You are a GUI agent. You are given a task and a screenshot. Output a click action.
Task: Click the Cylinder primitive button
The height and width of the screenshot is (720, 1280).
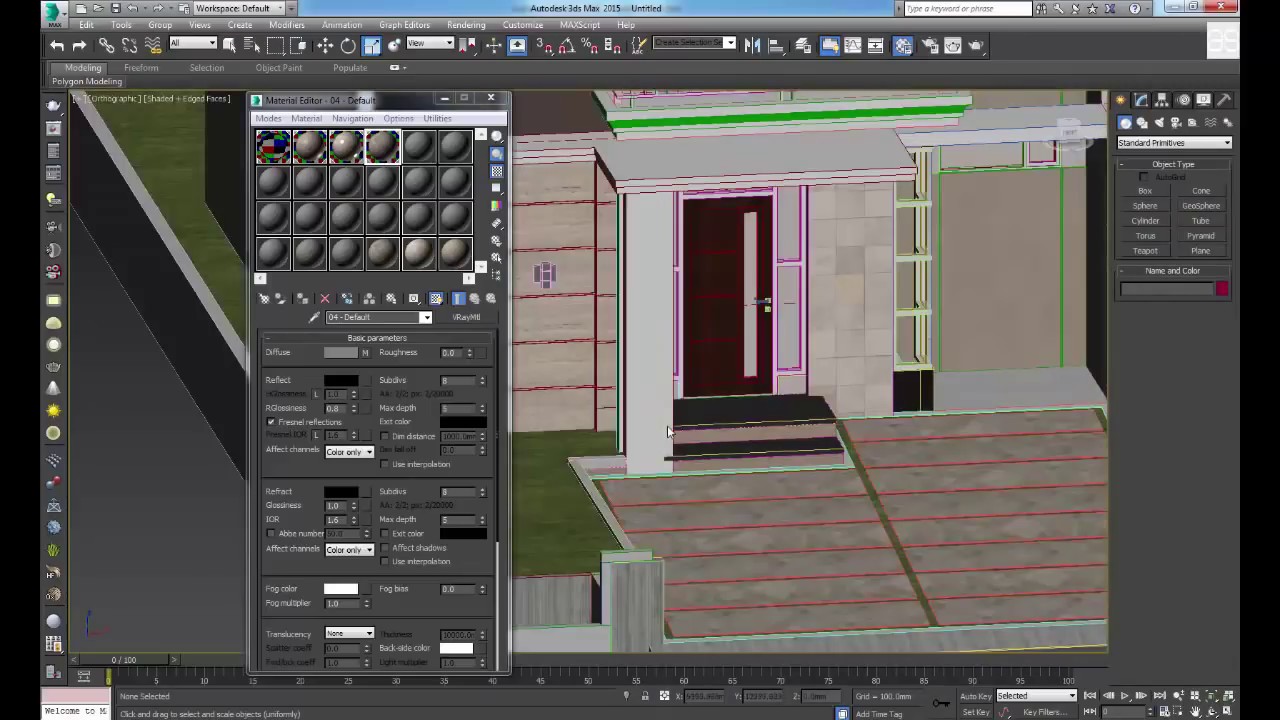(1145, 221)
